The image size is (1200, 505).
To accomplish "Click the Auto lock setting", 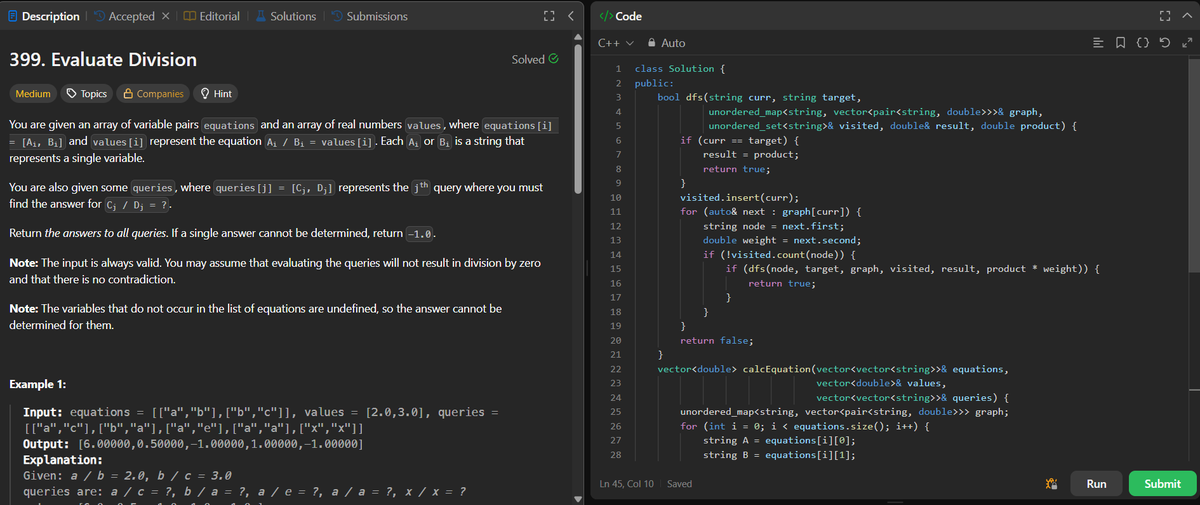I will tap(667, 43).
